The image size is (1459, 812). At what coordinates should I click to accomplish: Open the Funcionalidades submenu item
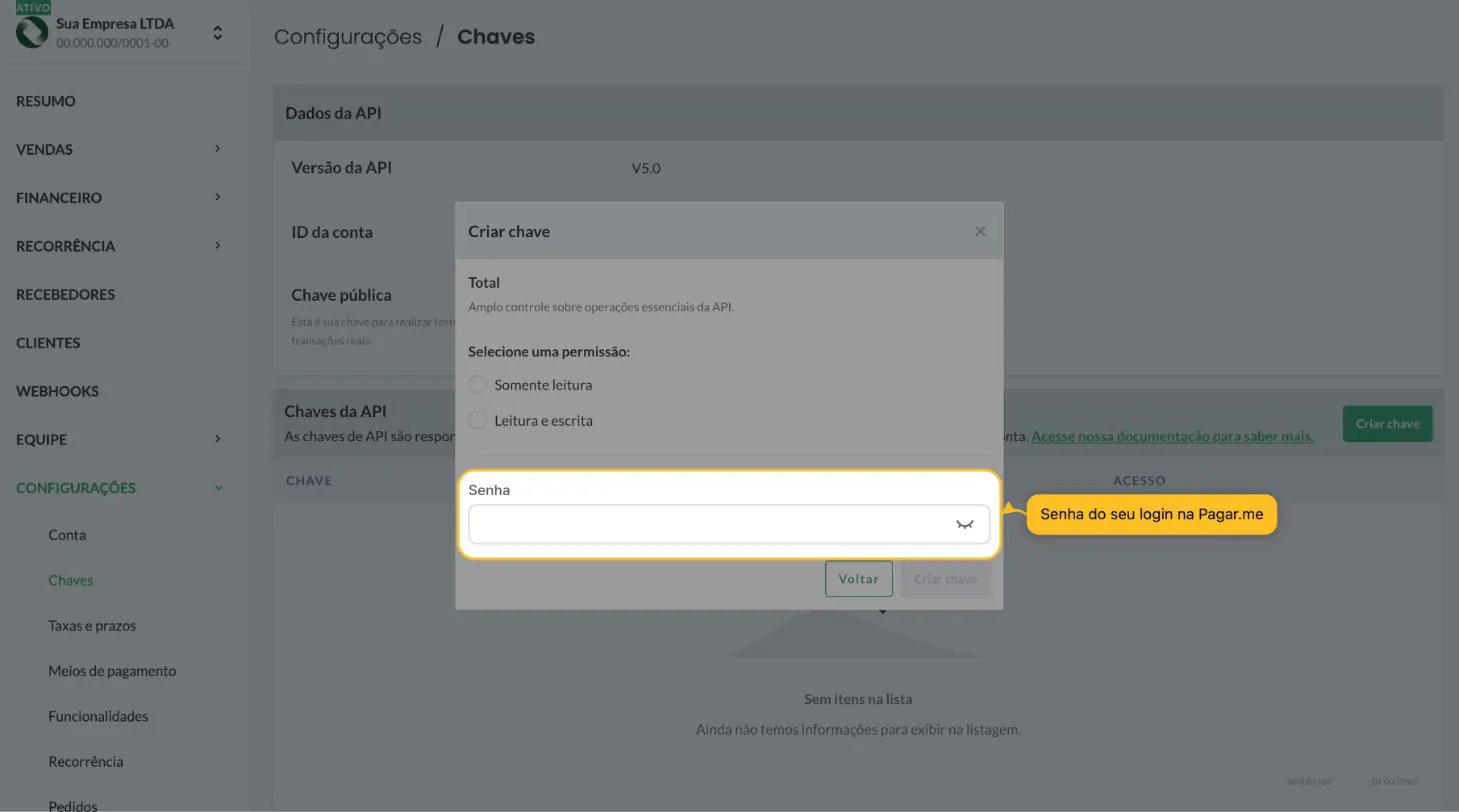point(98,716)
